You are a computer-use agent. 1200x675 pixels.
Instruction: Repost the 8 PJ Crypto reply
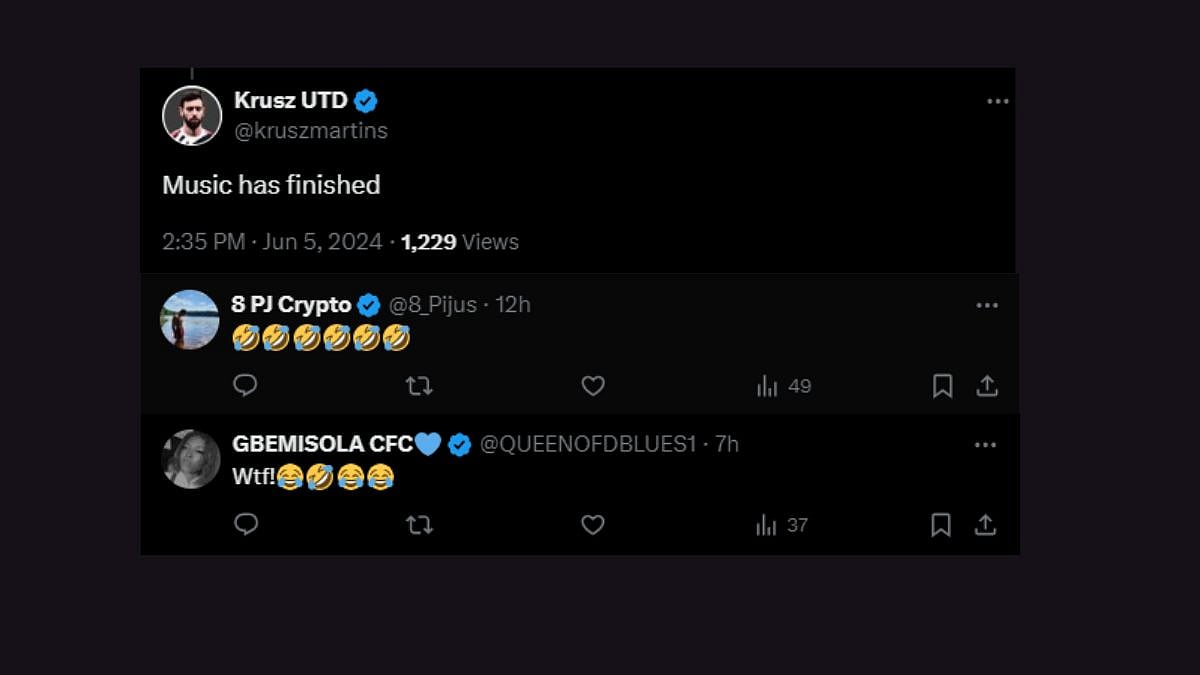pyautogui.click(x=419, y=386)
